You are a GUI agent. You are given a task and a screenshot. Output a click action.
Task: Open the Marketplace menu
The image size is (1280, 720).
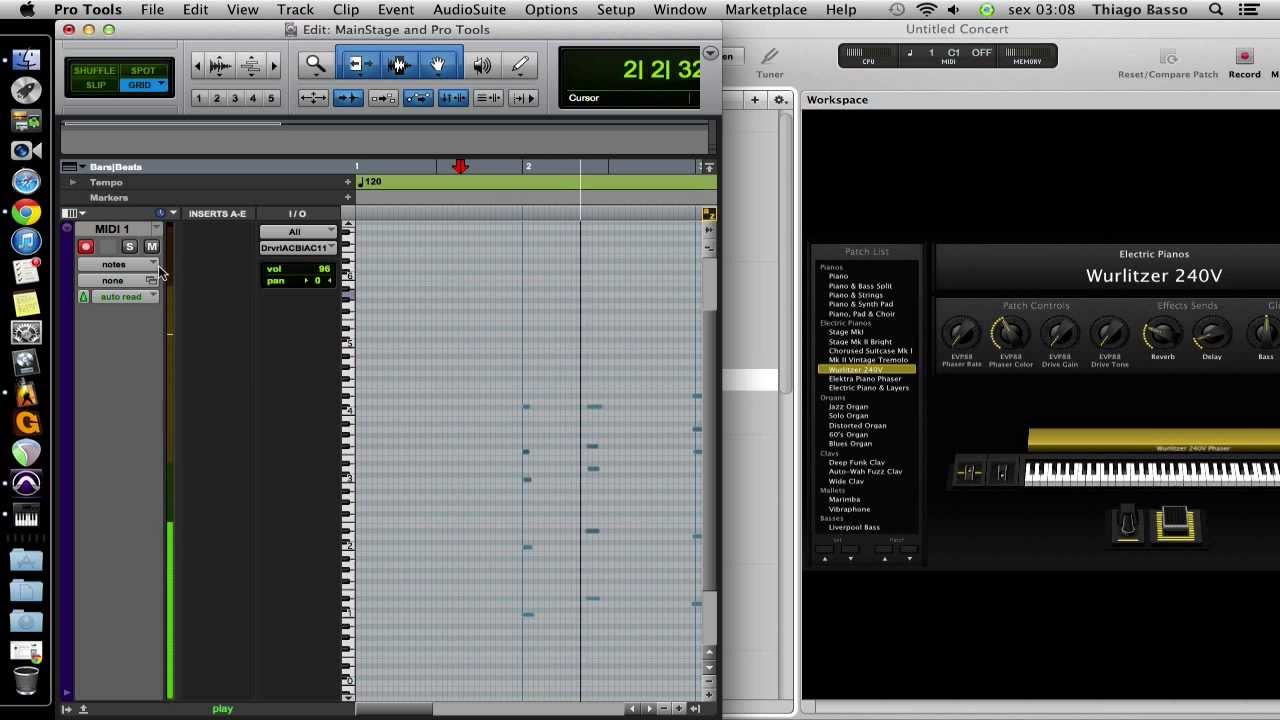(766, 10)
